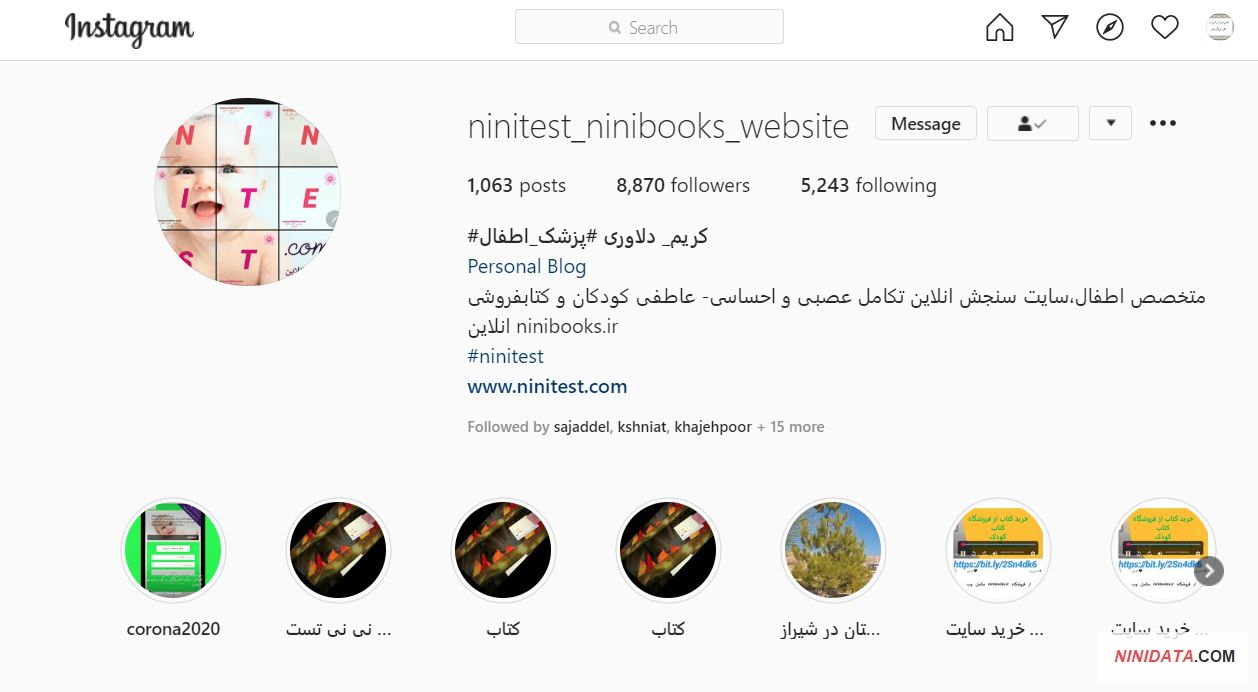
Task: Open the www.ninitest.com link
Action: (x=547, y=386)
